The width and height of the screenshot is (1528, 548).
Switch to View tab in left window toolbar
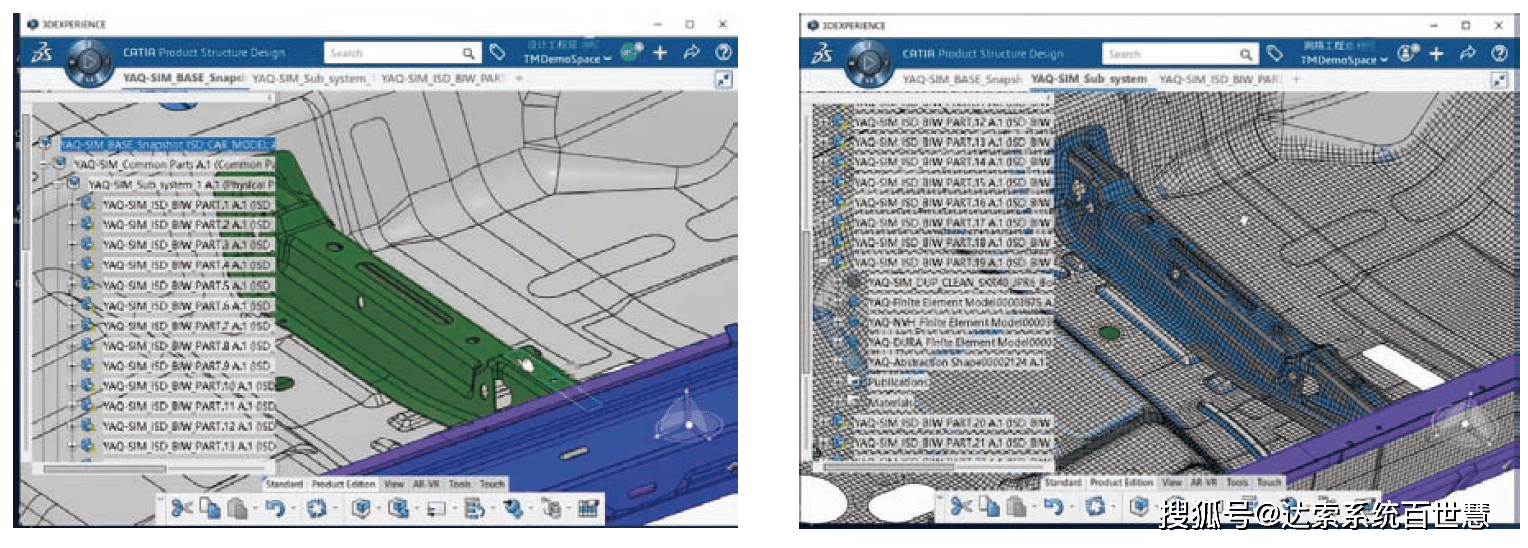(394, 484)
